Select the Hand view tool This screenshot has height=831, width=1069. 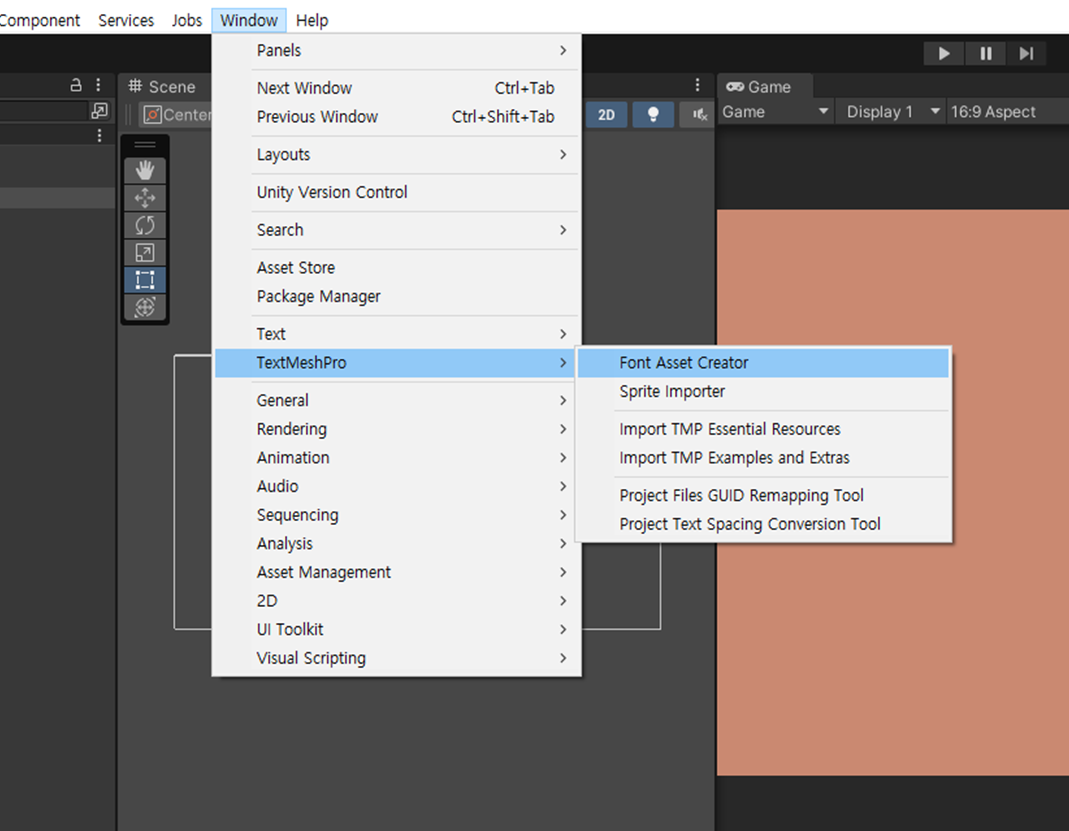coord(145,170)
